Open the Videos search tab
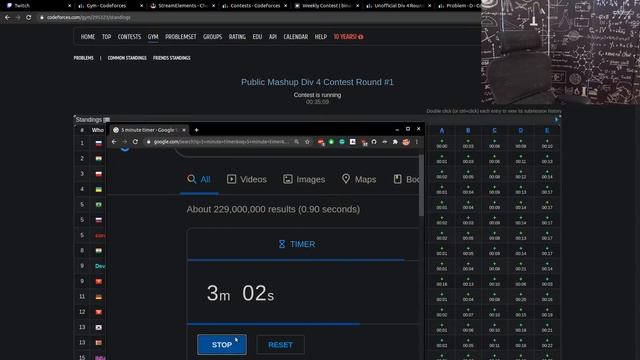640x360 pixels. pos(247,179)
